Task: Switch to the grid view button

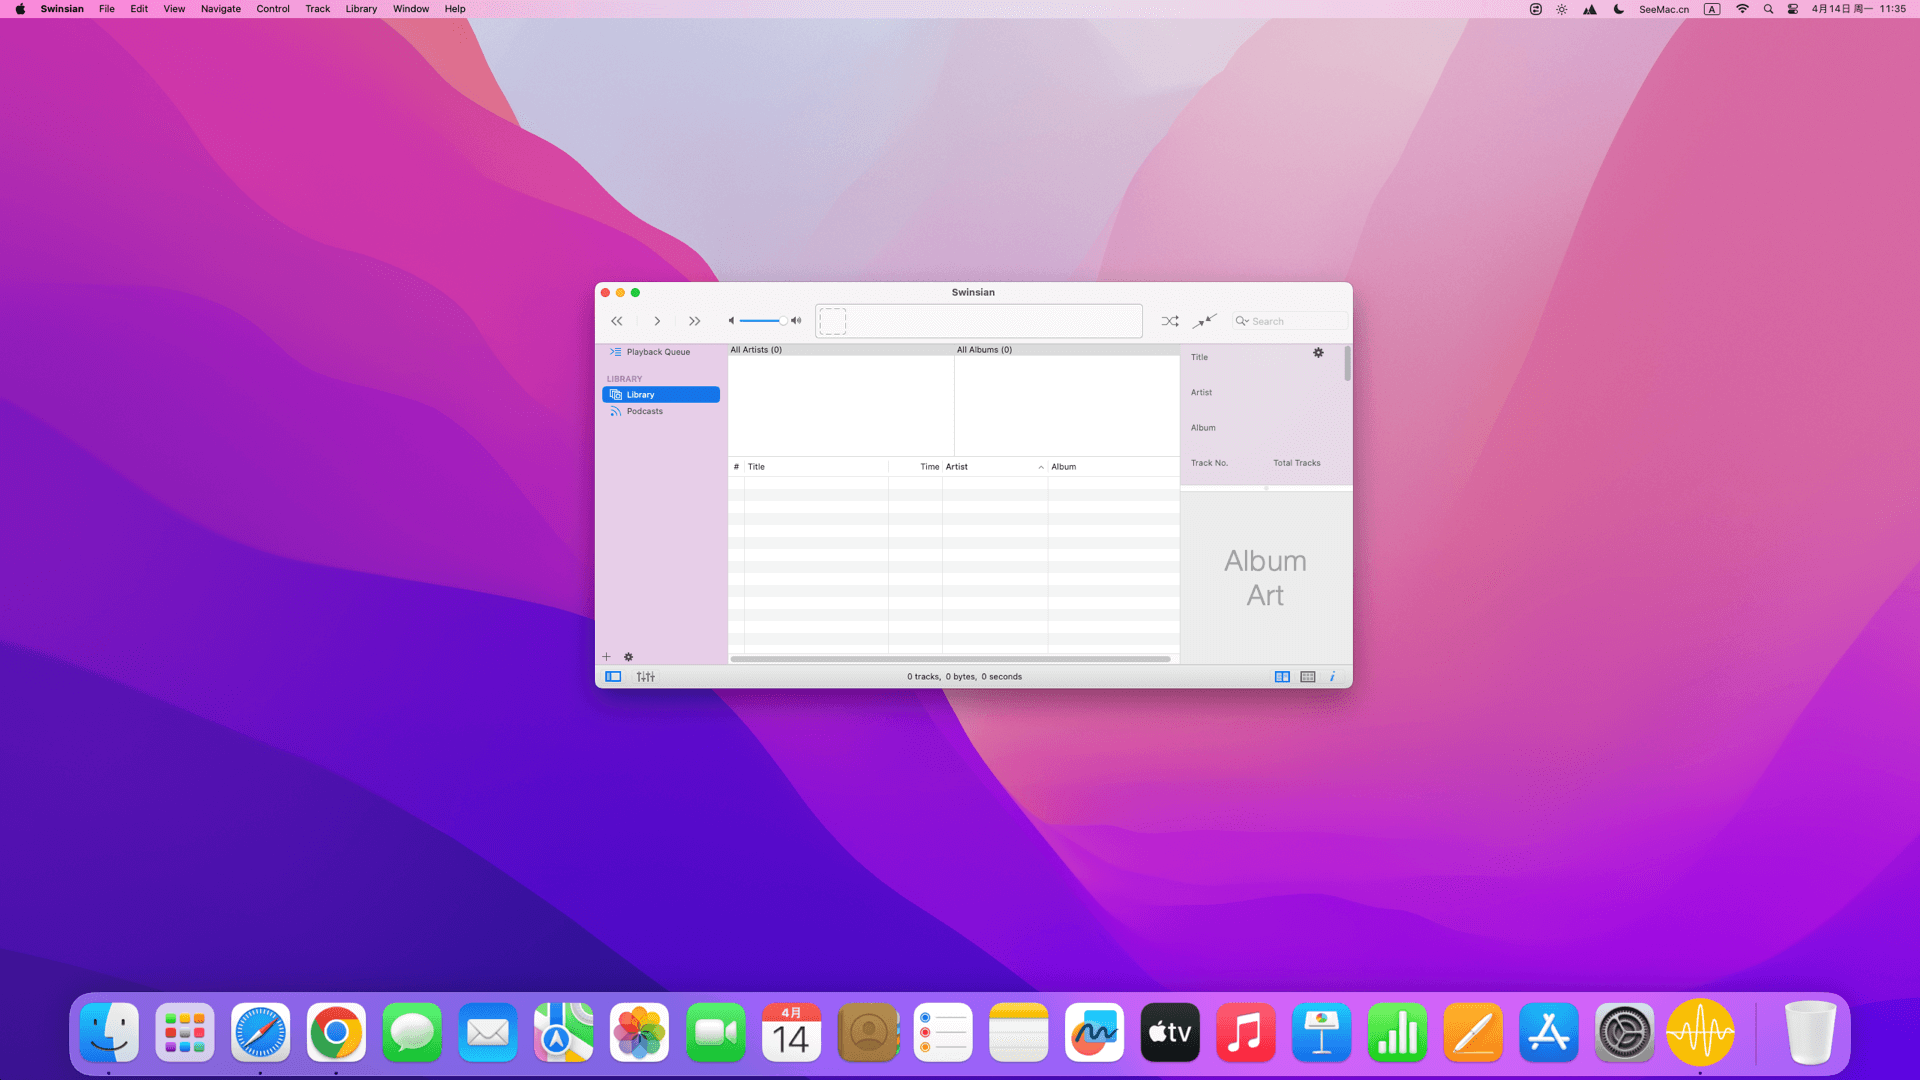Action: (x=1307, y=677)
